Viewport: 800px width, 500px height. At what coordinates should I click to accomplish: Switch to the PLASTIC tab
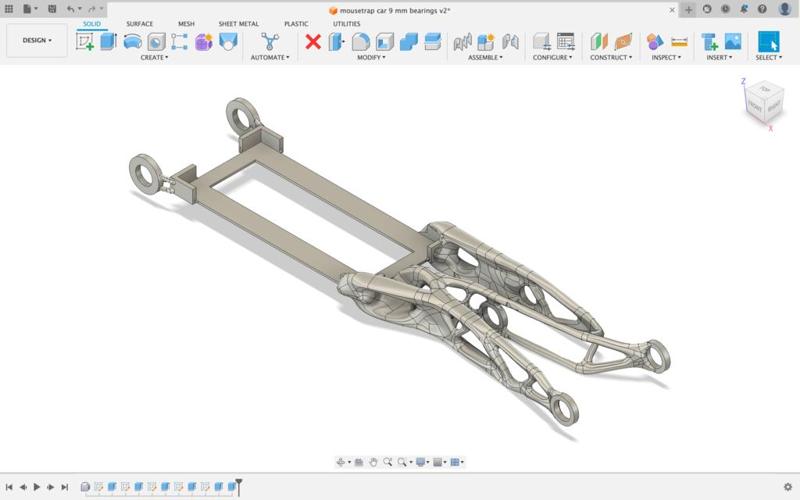[x=296, y=24]
